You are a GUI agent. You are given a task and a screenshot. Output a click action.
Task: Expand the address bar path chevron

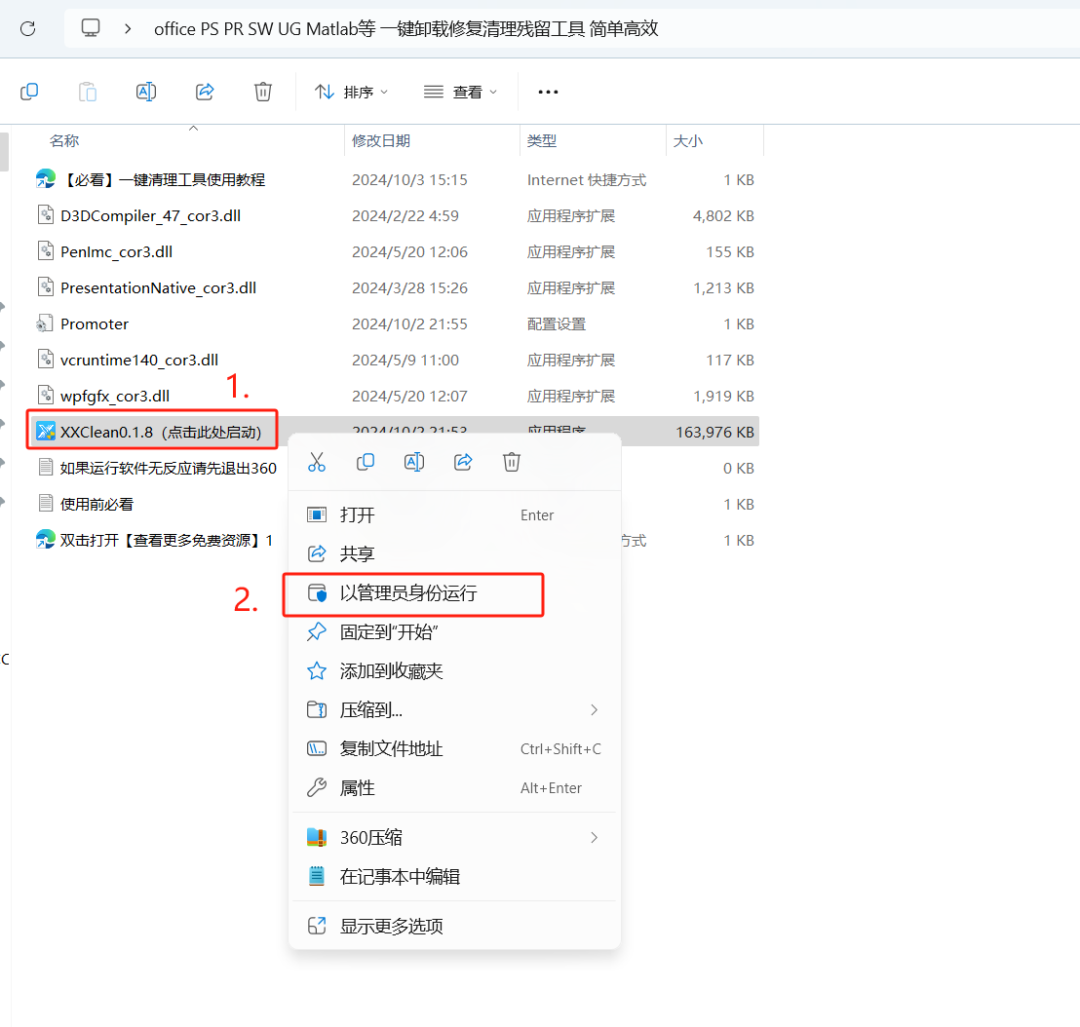point(127,29)
